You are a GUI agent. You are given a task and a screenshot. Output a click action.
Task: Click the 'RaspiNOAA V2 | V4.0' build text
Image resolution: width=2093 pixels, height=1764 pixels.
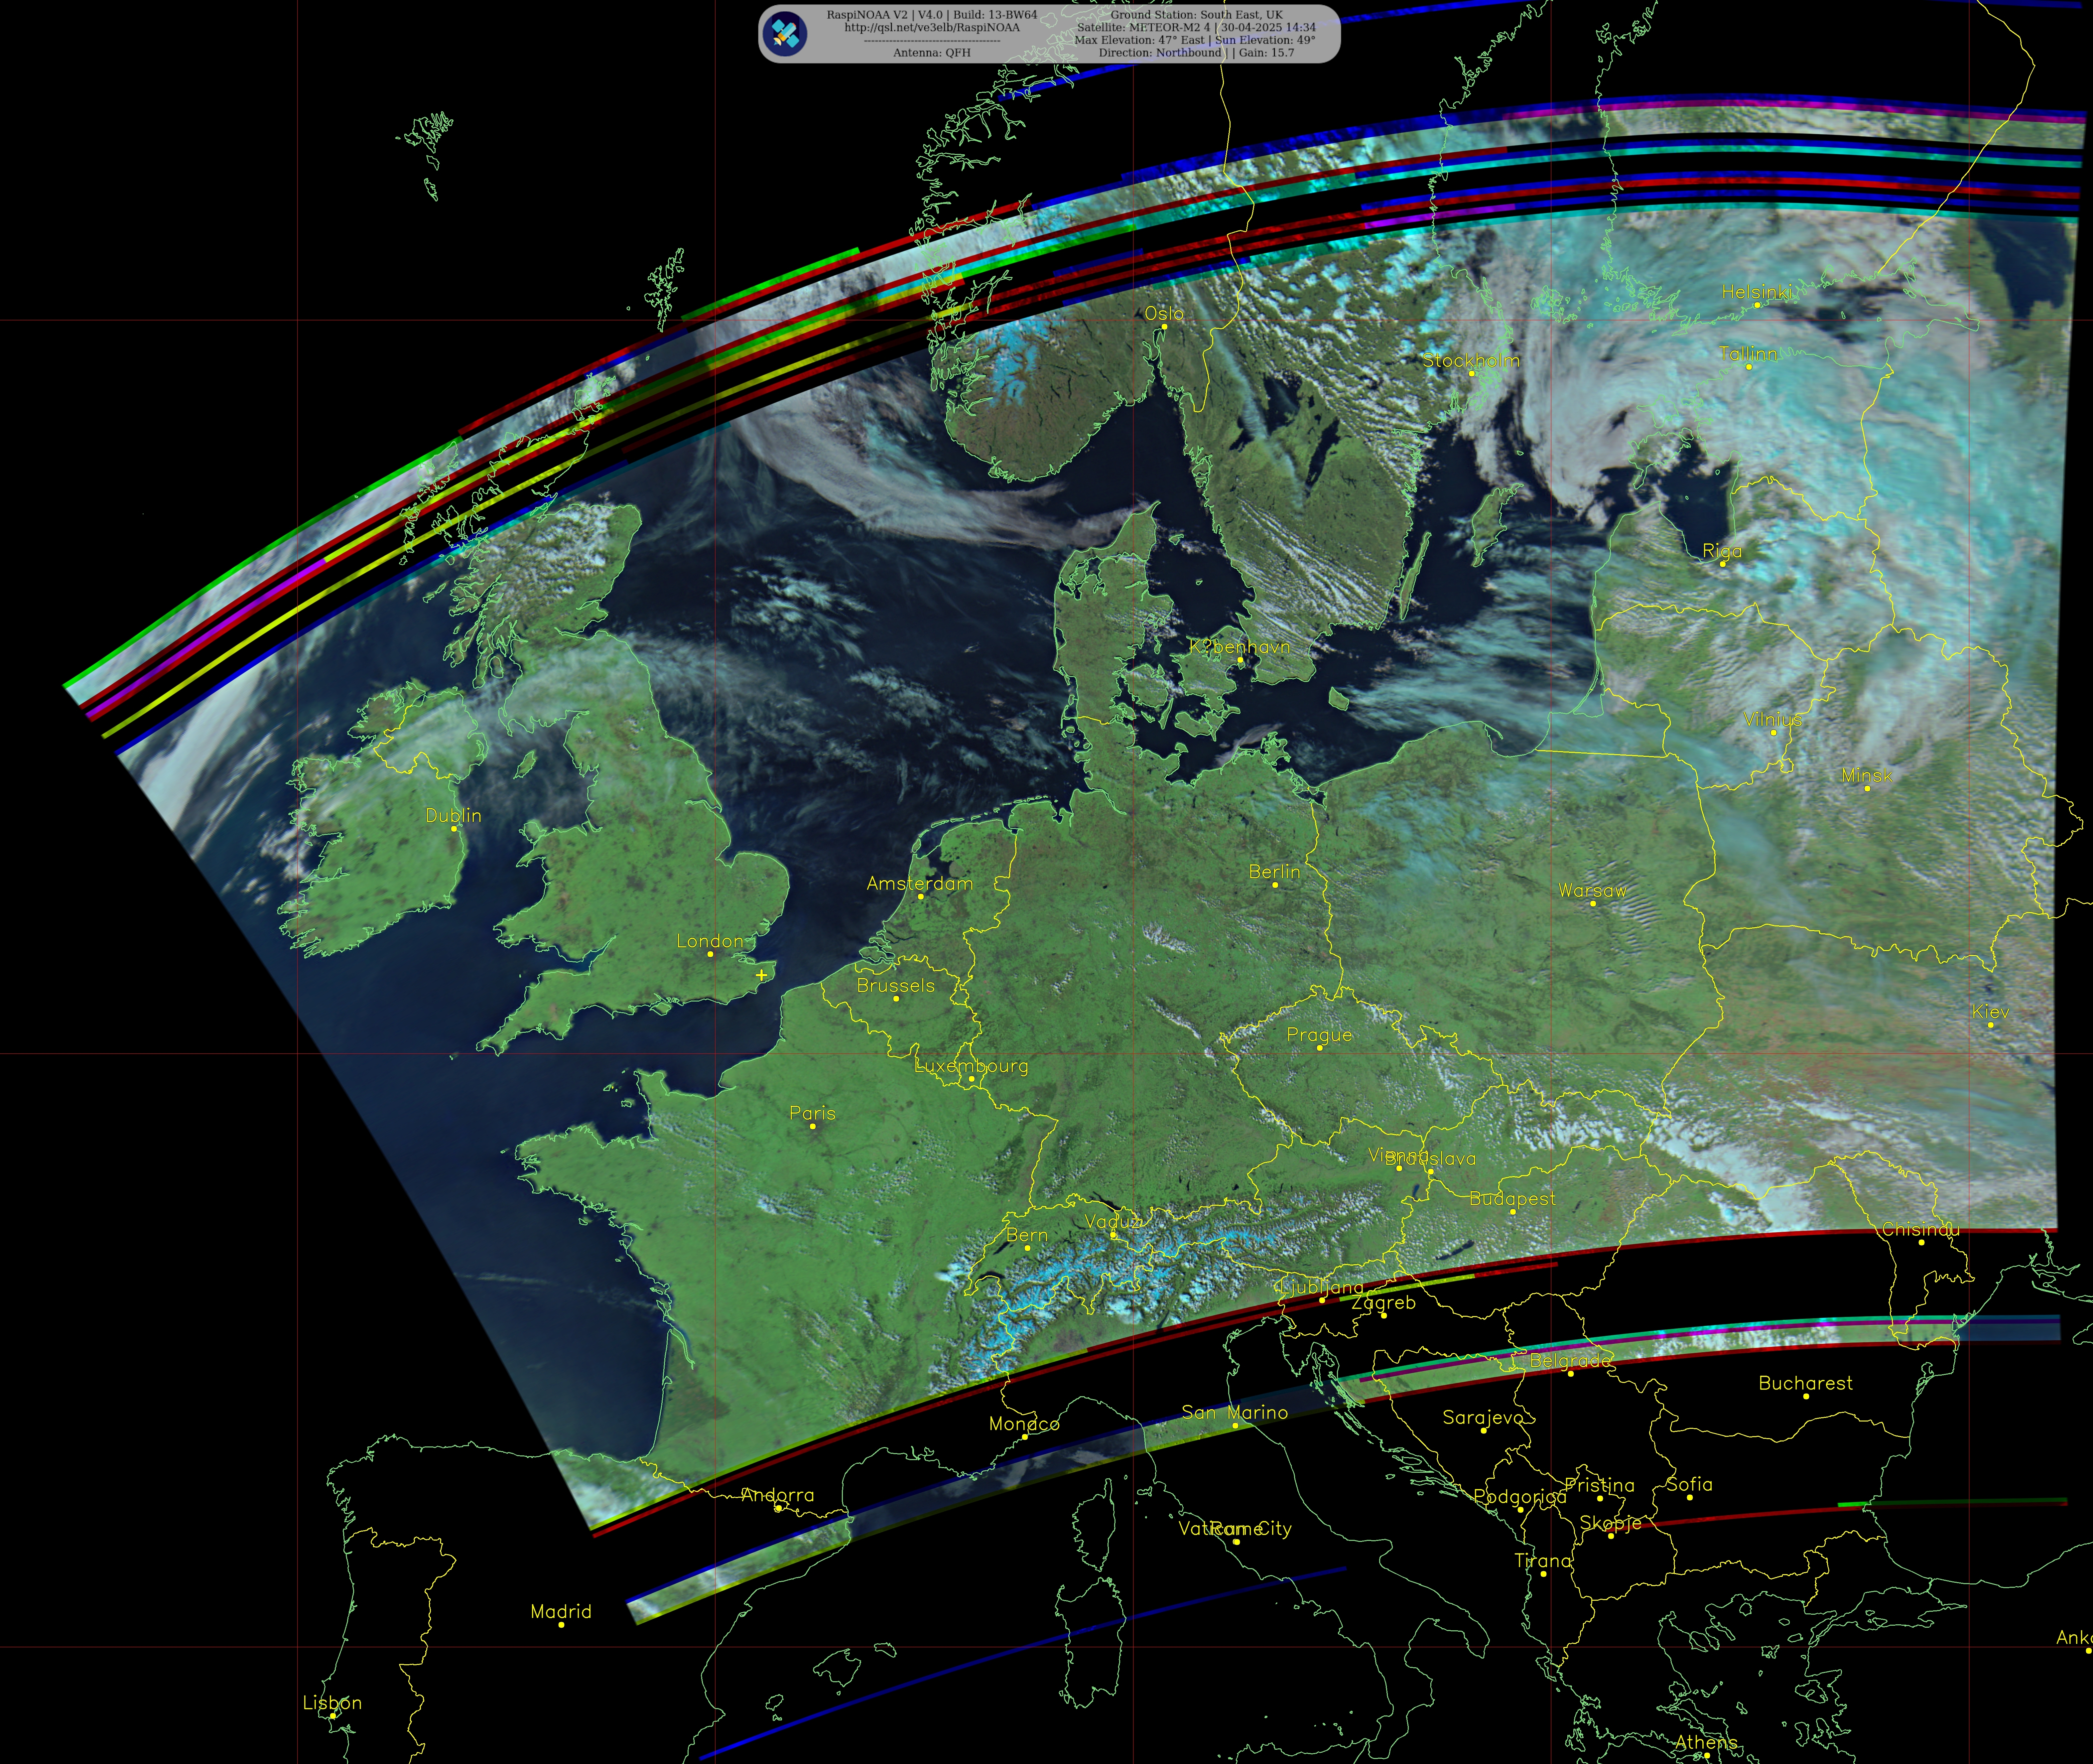tap(932, 15)
